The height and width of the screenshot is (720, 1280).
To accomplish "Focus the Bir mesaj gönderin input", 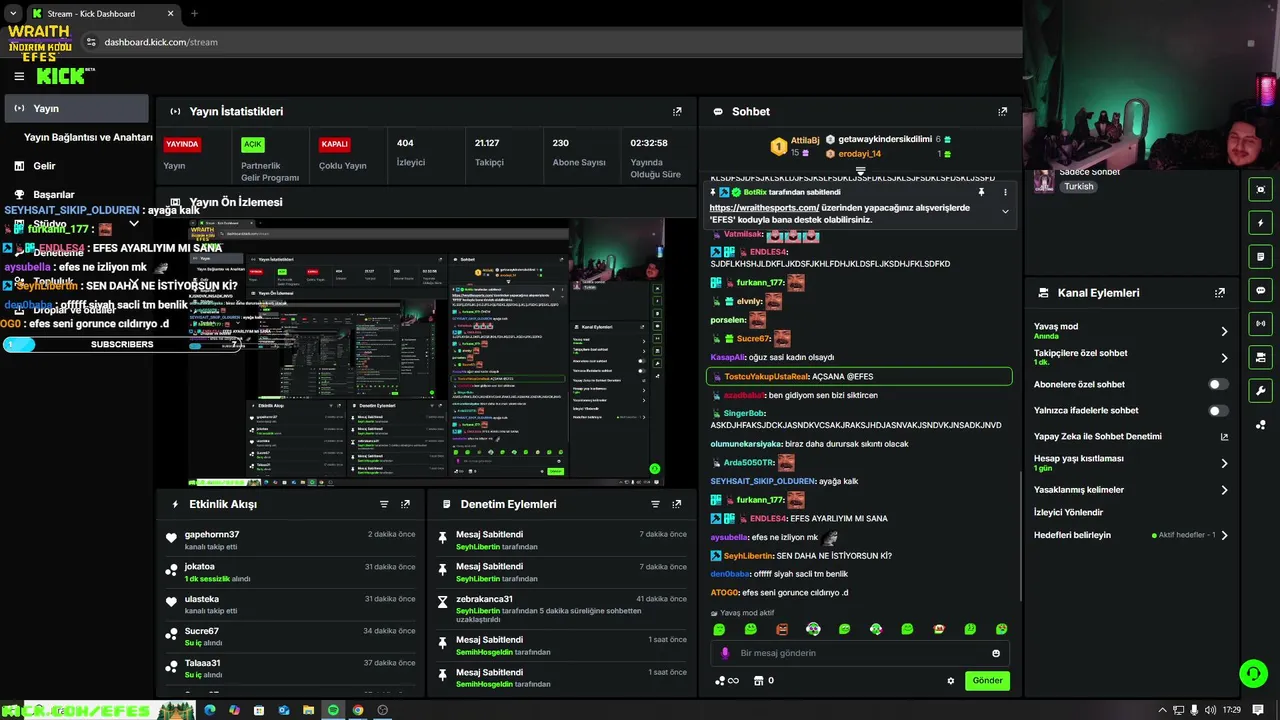I will (x=860, y=653).
